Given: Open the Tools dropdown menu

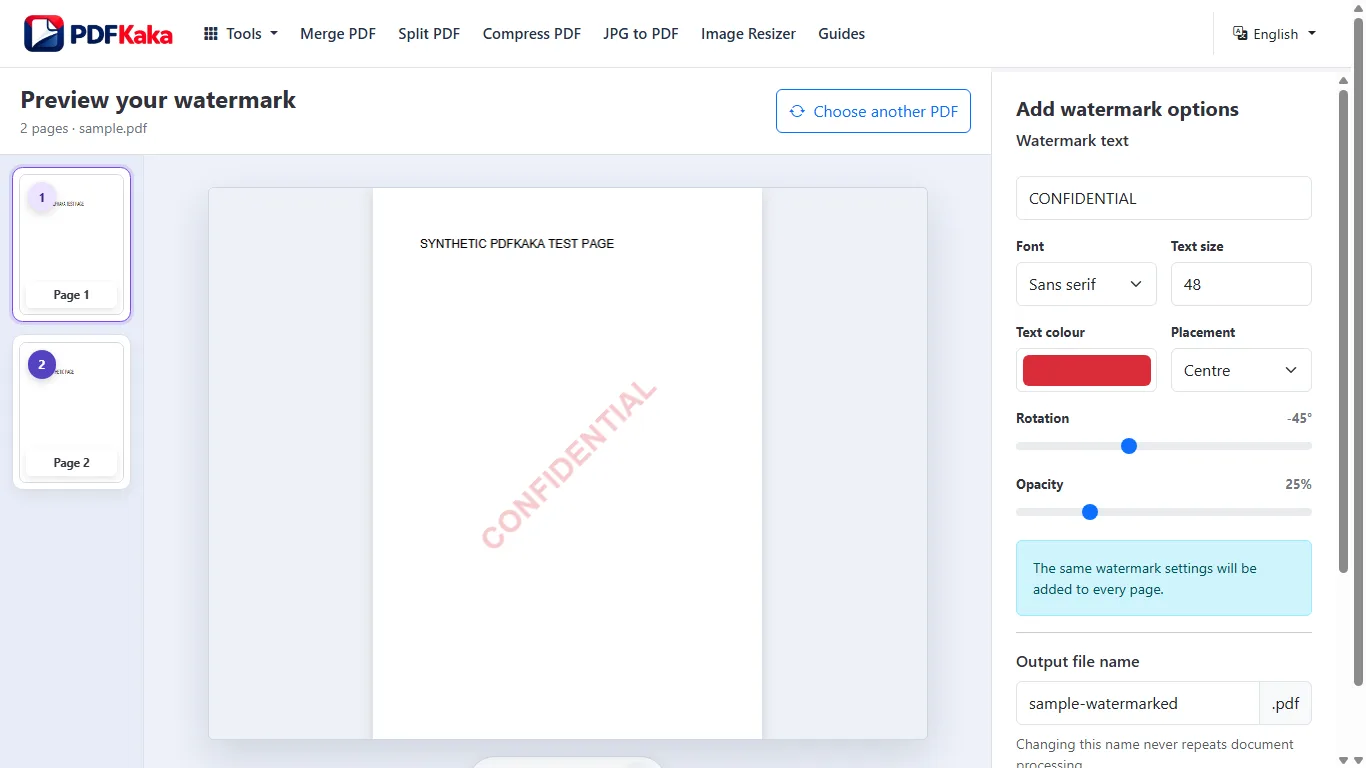Looking at the screenshot, I should tap(241, 34).
